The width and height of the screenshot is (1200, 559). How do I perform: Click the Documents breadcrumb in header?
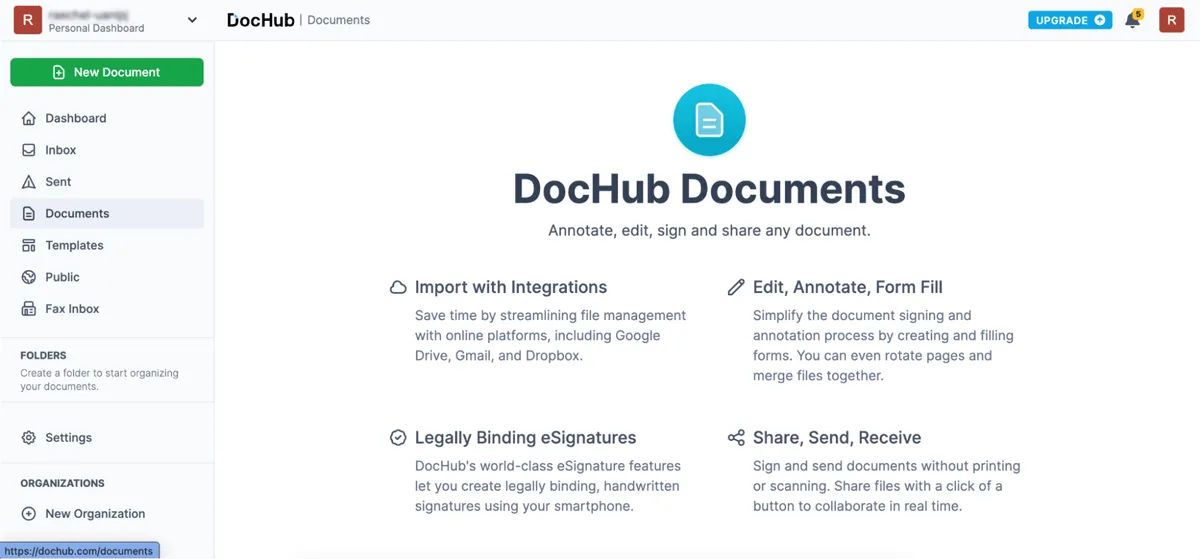pos(338,20)
